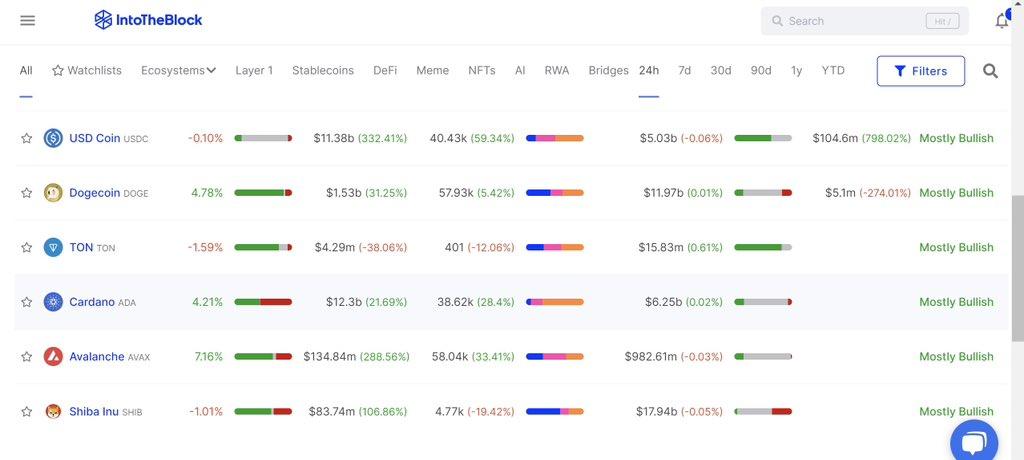Open the Filters button

tap(921, 71)
